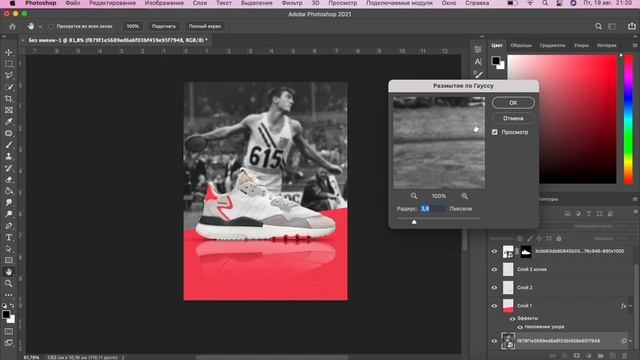Toggle visibility of Наложение узора effect
Viewport: 640px width, 360px height.
point(520,327)
